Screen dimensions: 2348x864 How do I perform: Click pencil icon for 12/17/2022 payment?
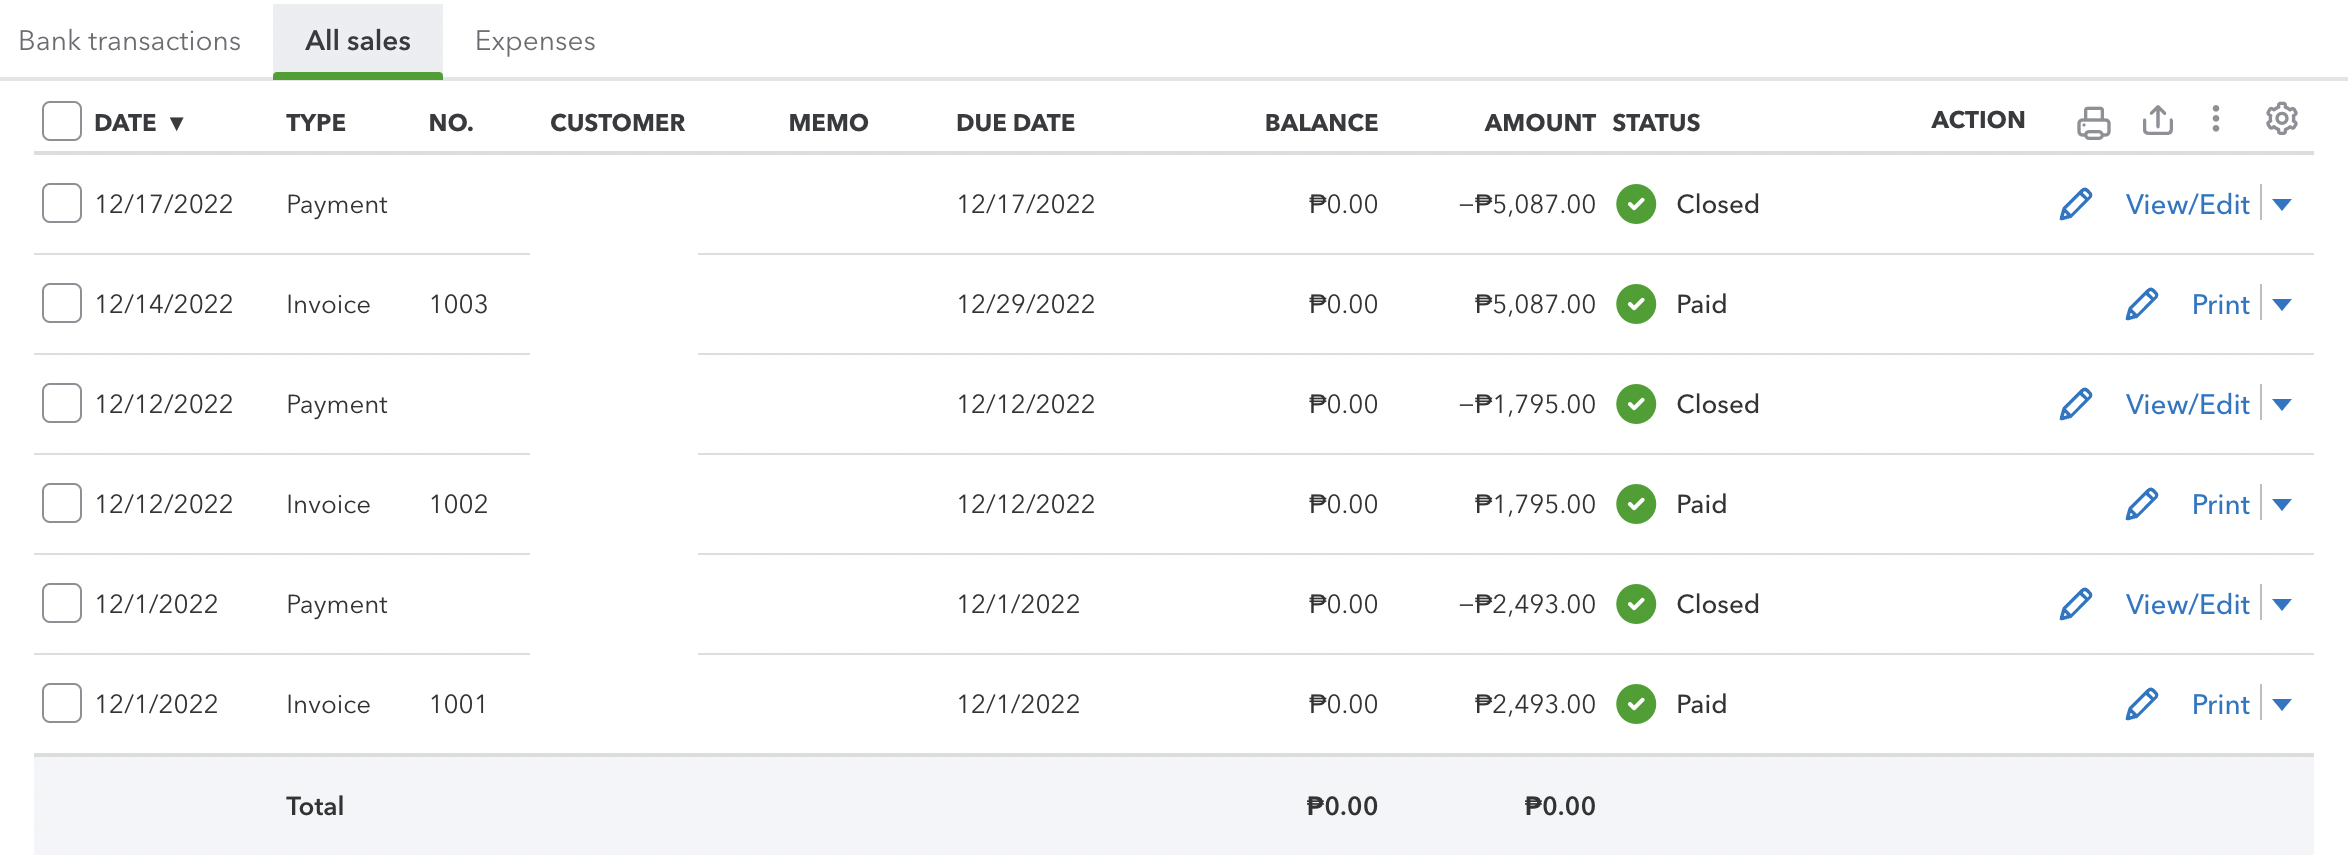point(2076,204)
